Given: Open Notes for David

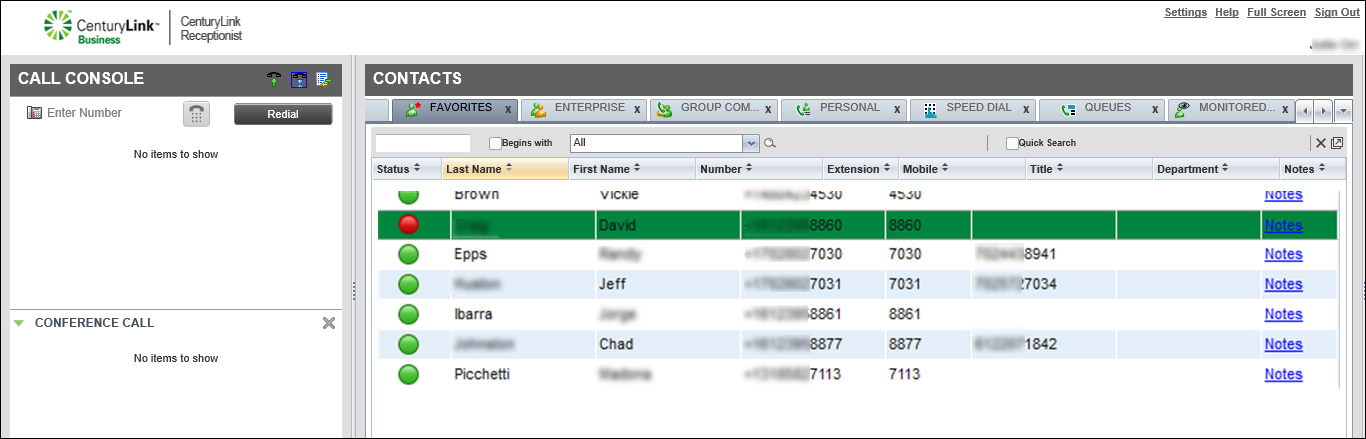Looking at the screenshot, I should (x=1283, y=225).
